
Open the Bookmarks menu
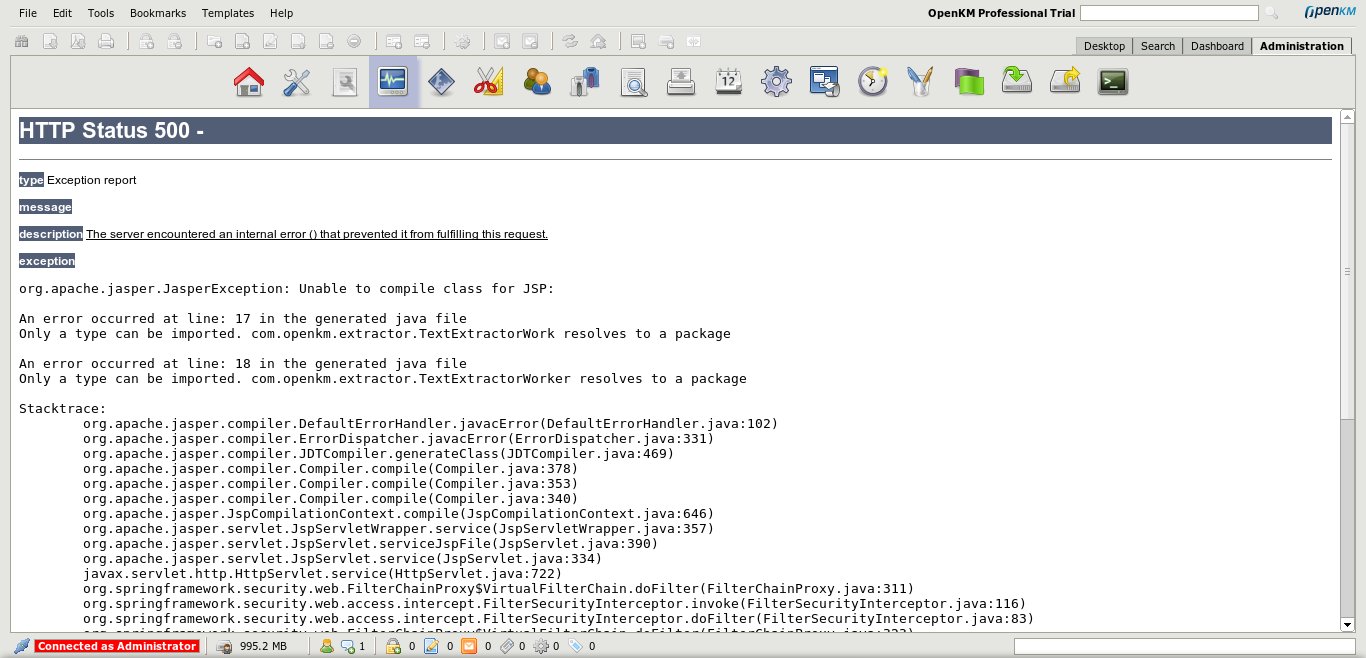click(x=157, y=13)
